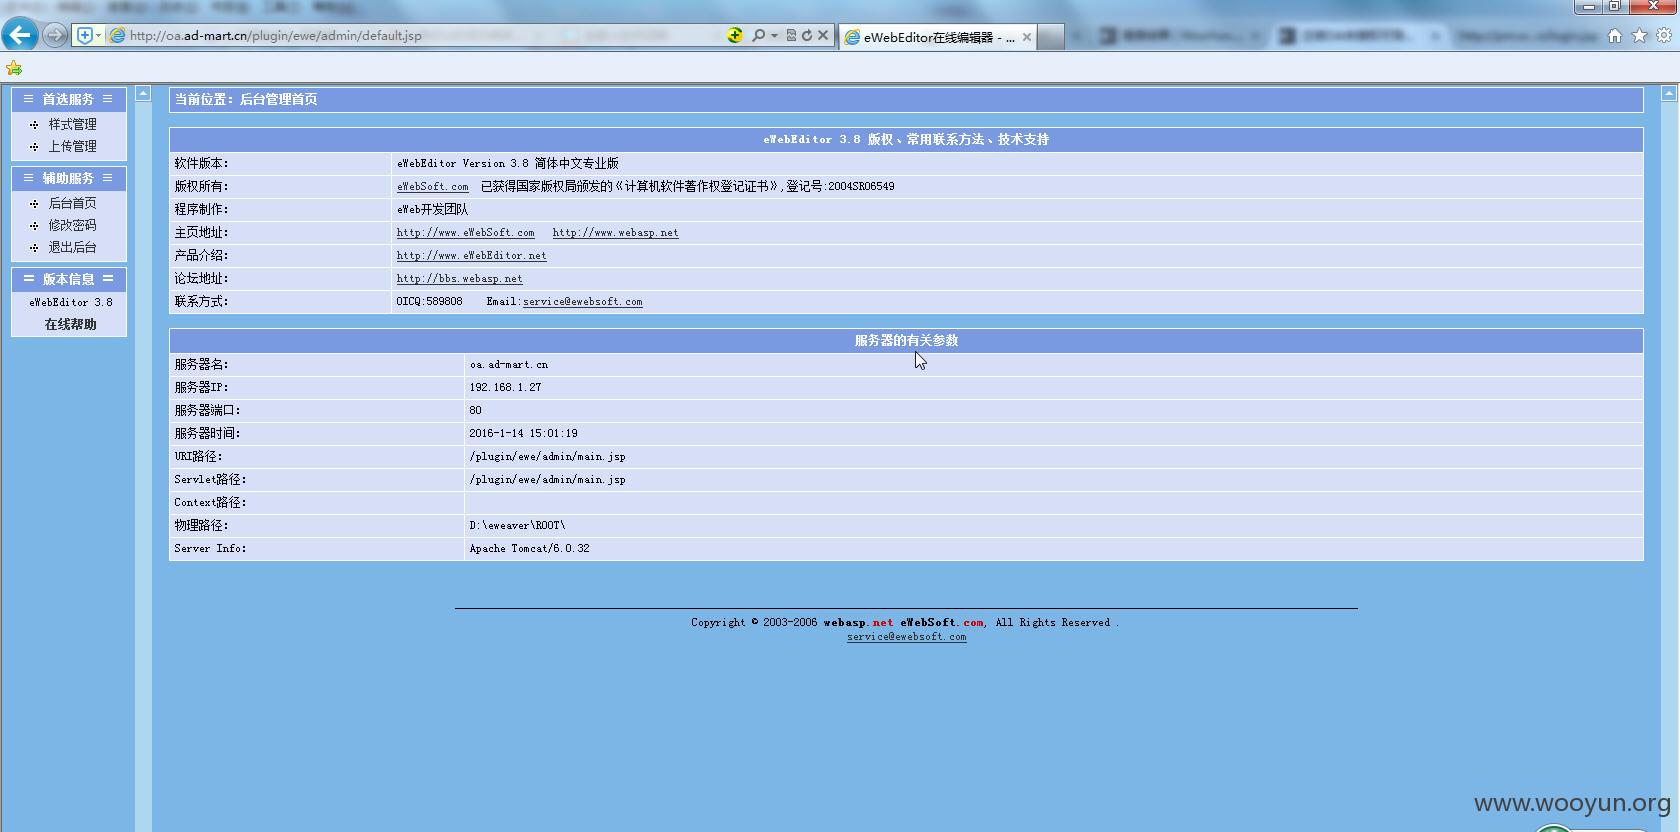1680x832 pixels.
Task: Open the search dropdown arrow beside magnifier
Action: tap(774, 35)
